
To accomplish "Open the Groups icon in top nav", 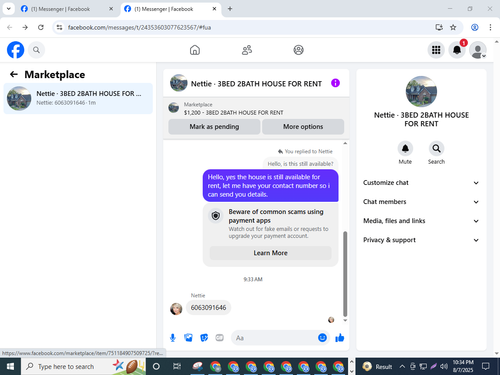I will [x=298, y=50].
